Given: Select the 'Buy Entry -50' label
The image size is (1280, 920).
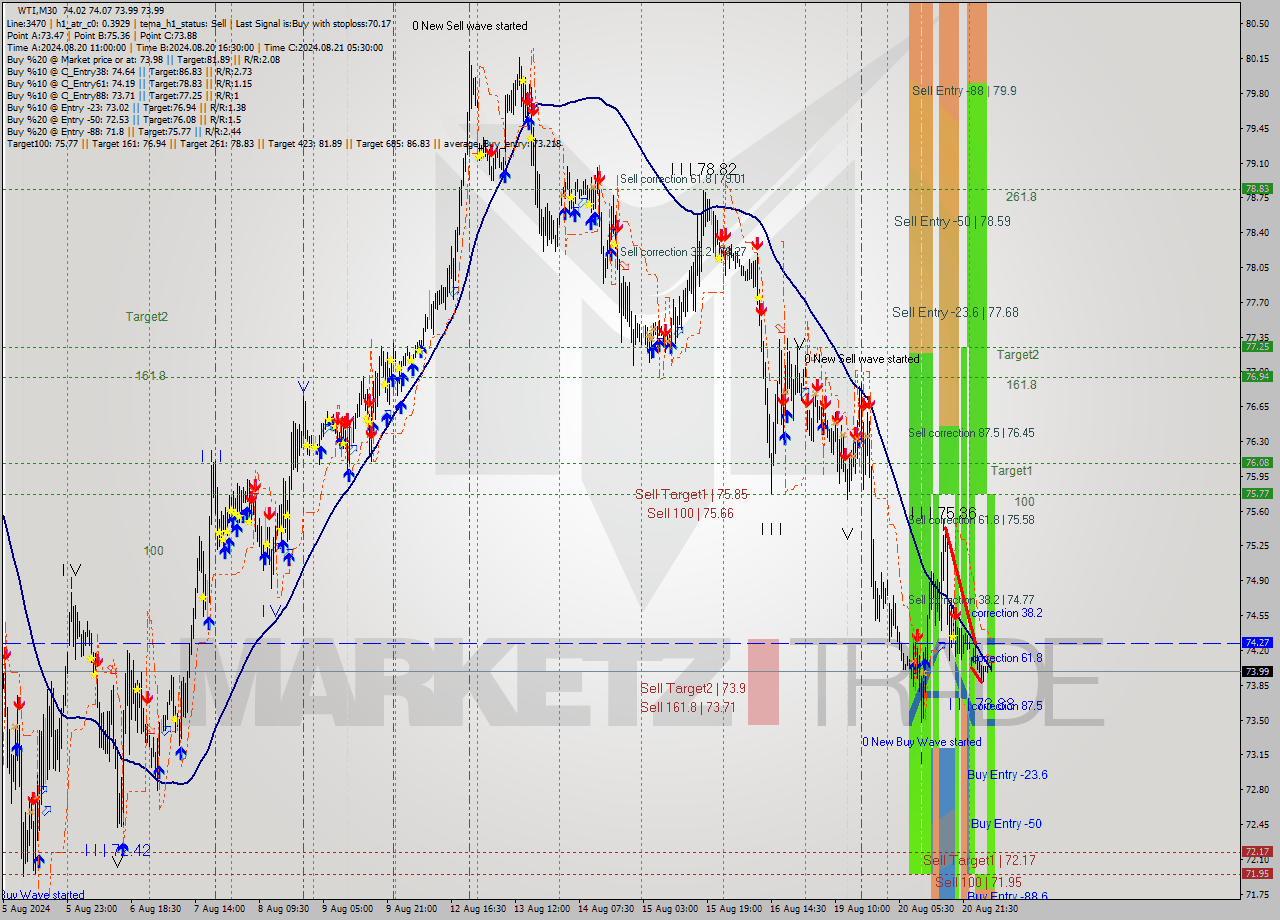Looking at the screenshot, I should 1006,824.
